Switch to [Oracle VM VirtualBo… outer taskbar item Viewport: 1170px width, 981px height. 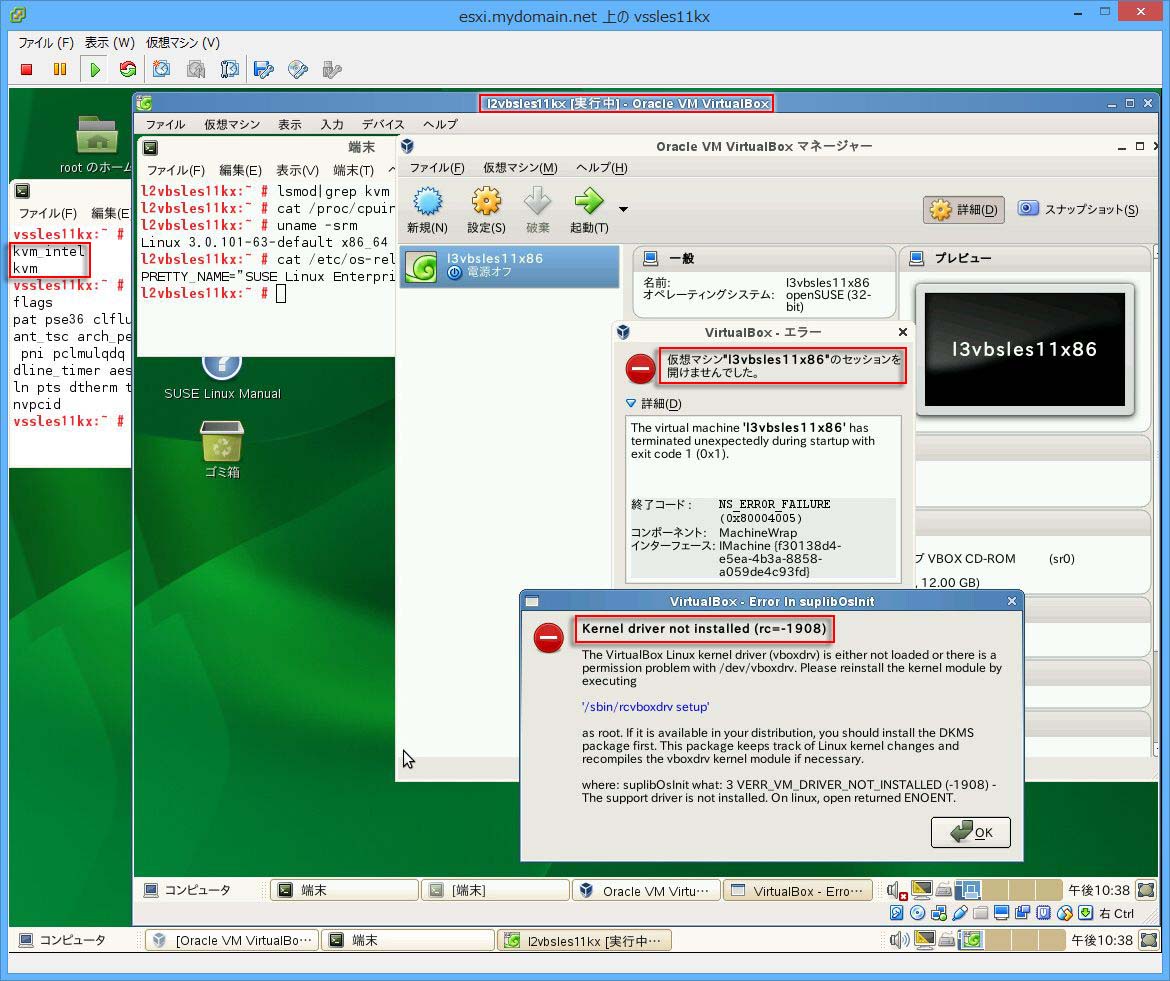232,941
